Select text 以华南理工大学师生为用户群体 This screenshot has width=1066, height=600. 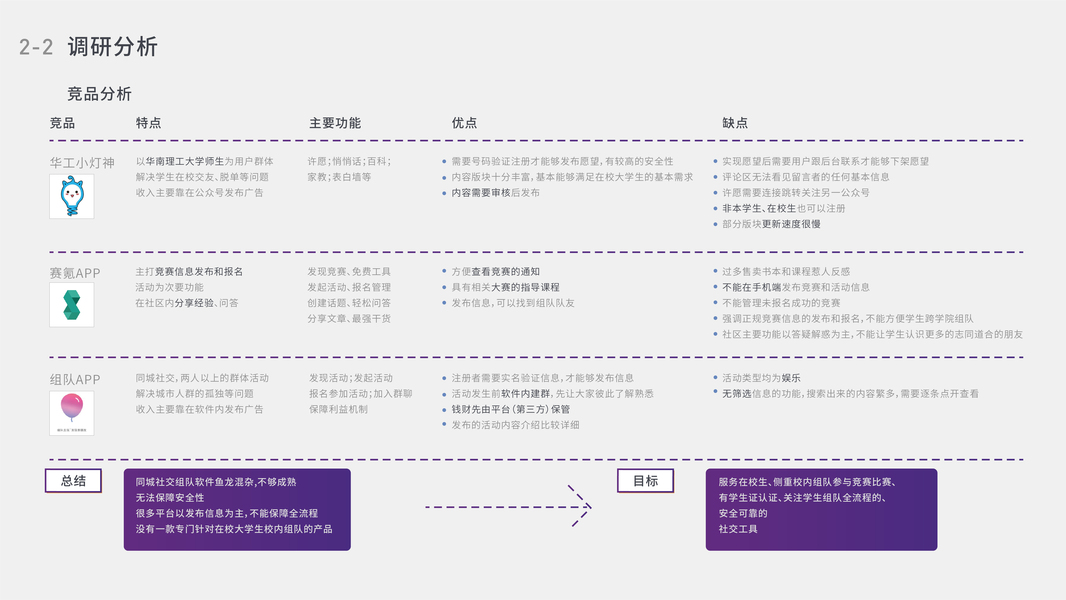click(205, 162)
